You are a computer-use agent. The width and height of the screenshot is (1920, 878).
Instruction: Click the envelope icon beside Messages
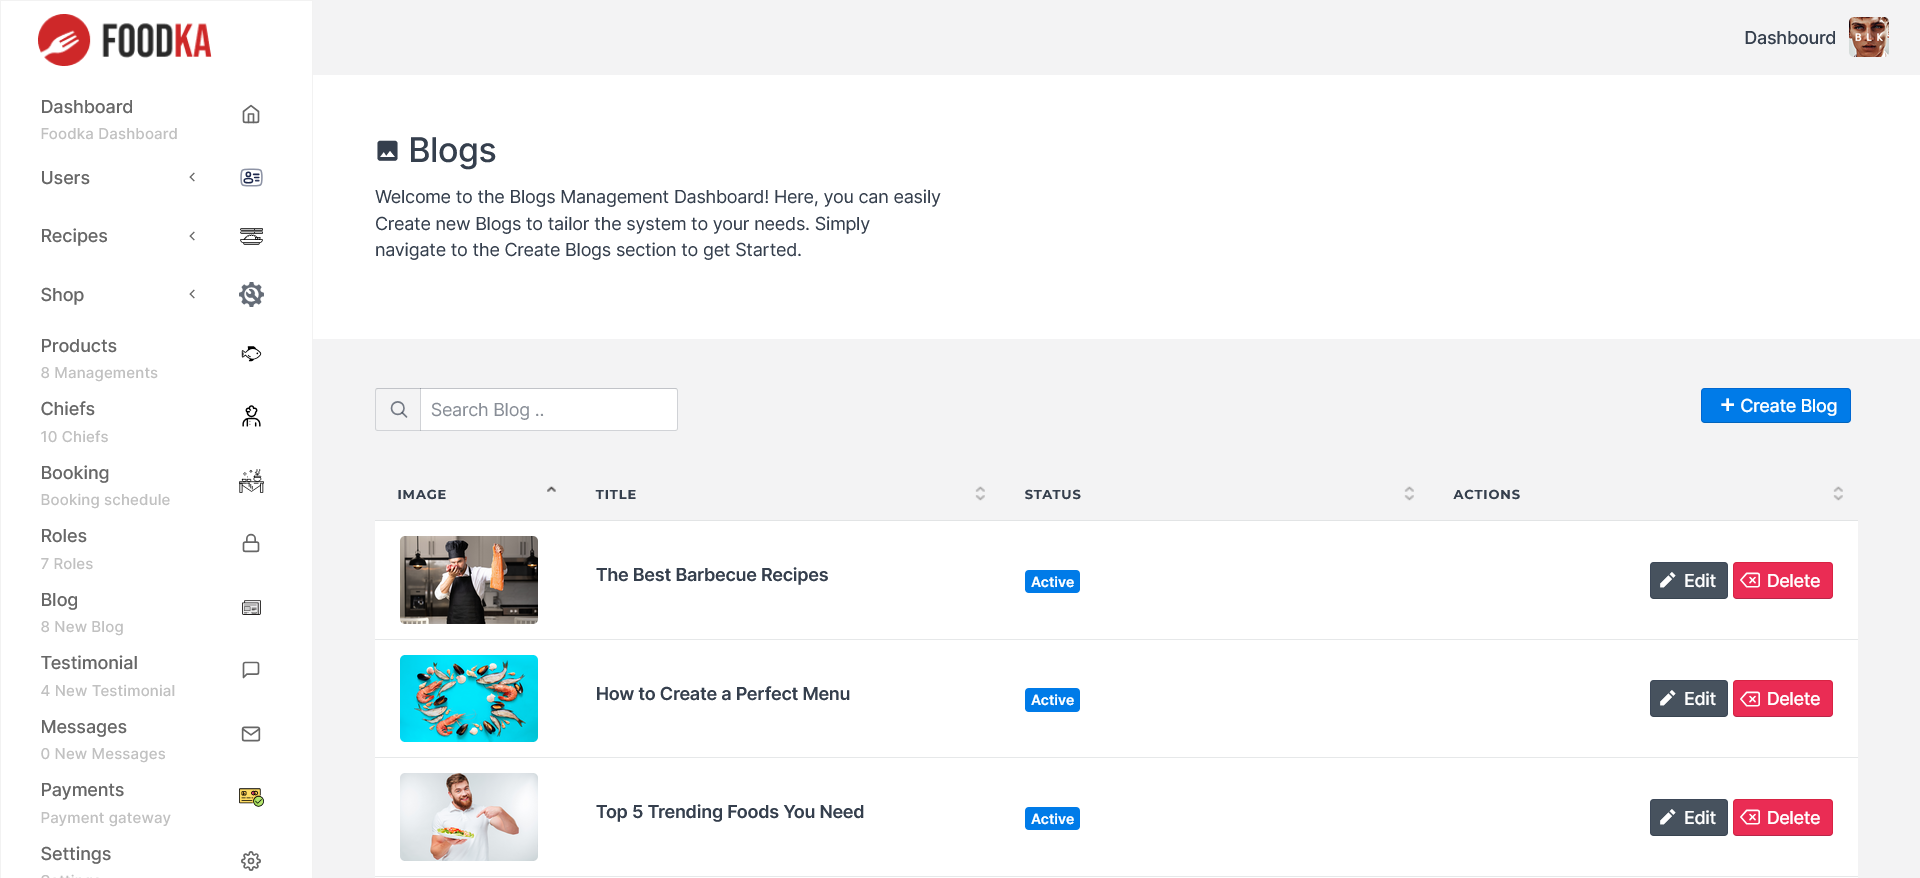tap(251, 734)
